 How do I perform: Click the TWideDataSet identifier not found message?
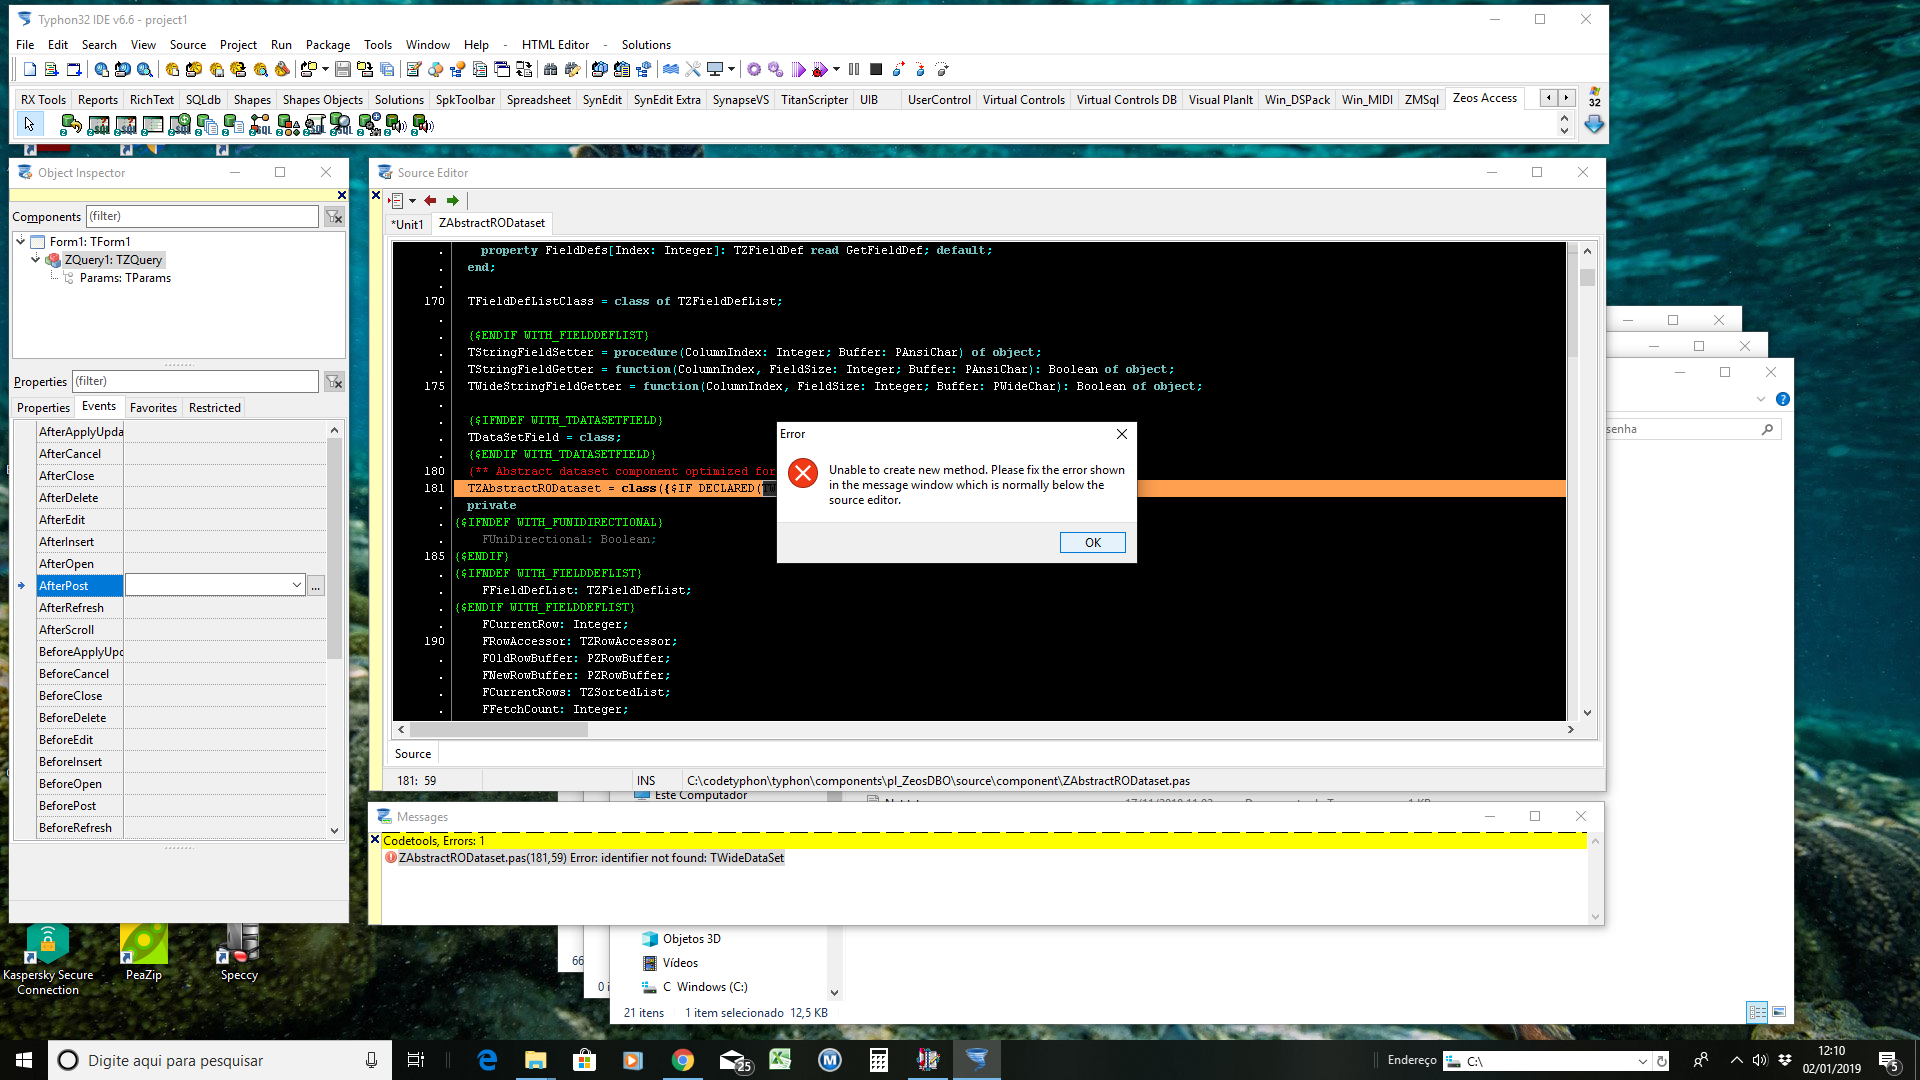[591, 858]
